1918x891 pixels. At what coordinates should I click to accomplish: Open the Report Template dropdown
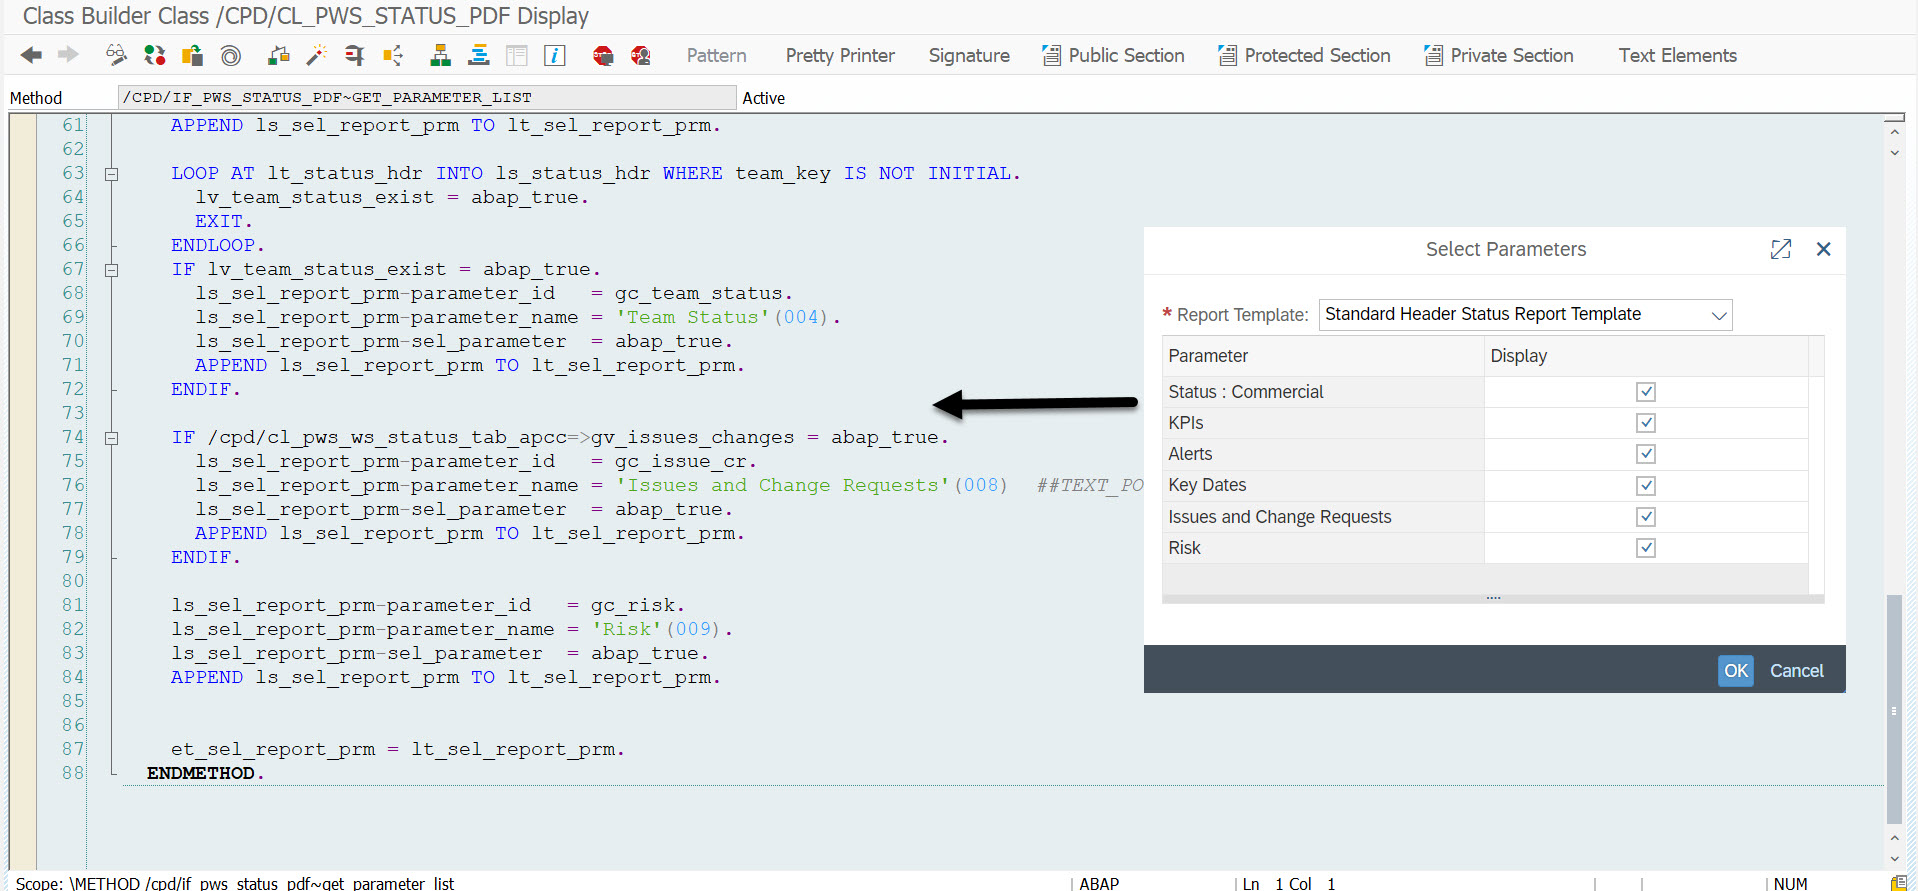pyautogui.click(x=1719, y=315)
